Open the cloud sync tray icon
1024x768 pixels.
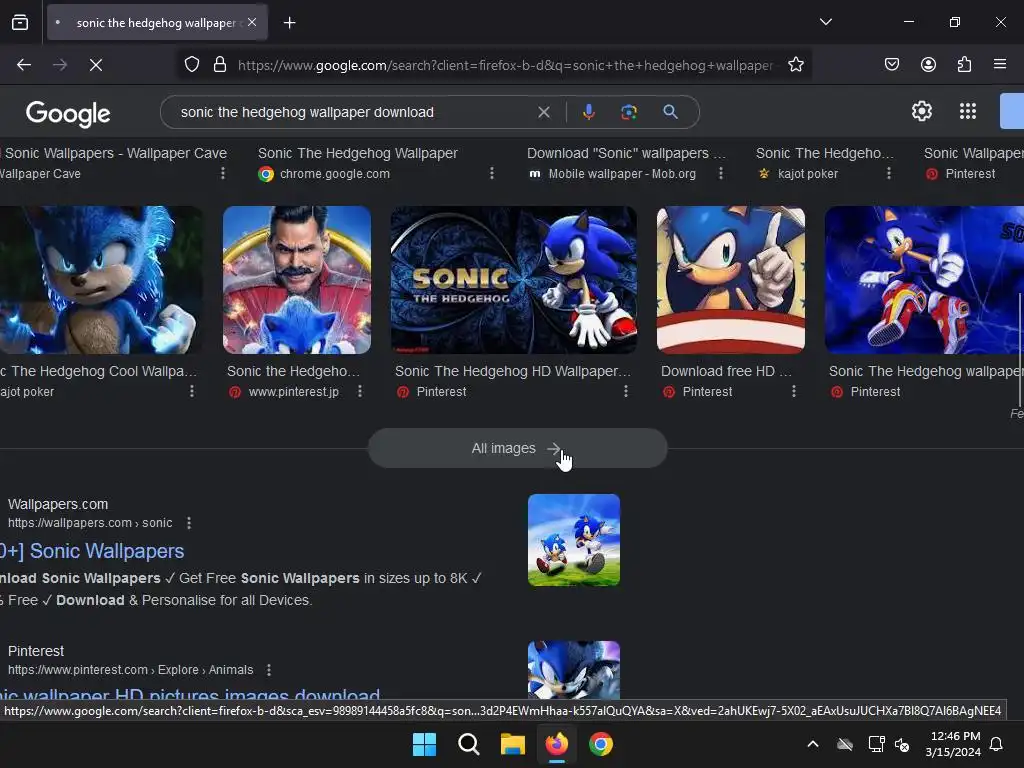[x=845, y=744]
